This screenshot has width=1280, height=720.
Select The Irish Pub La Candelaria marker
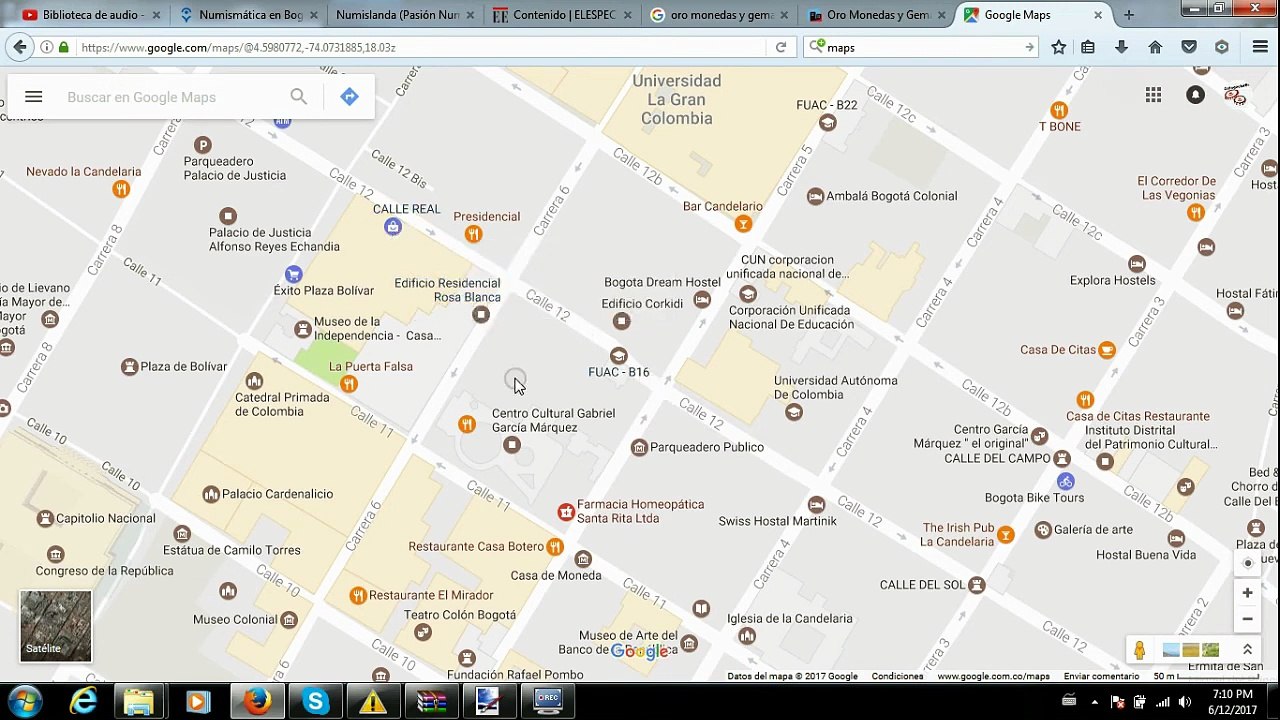coord(1005,535)
